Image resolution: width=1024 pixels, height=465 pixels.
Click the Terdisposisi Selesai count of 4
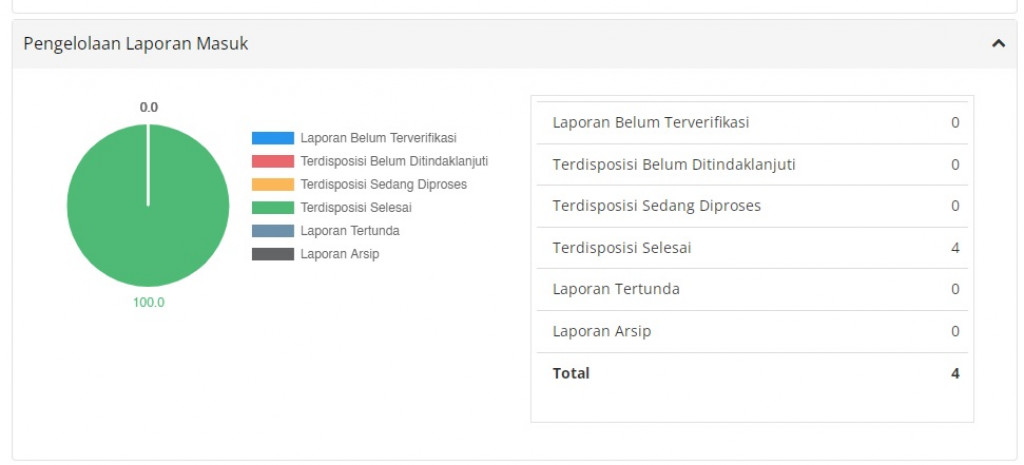pyautogui.click(x=955, y=248)
